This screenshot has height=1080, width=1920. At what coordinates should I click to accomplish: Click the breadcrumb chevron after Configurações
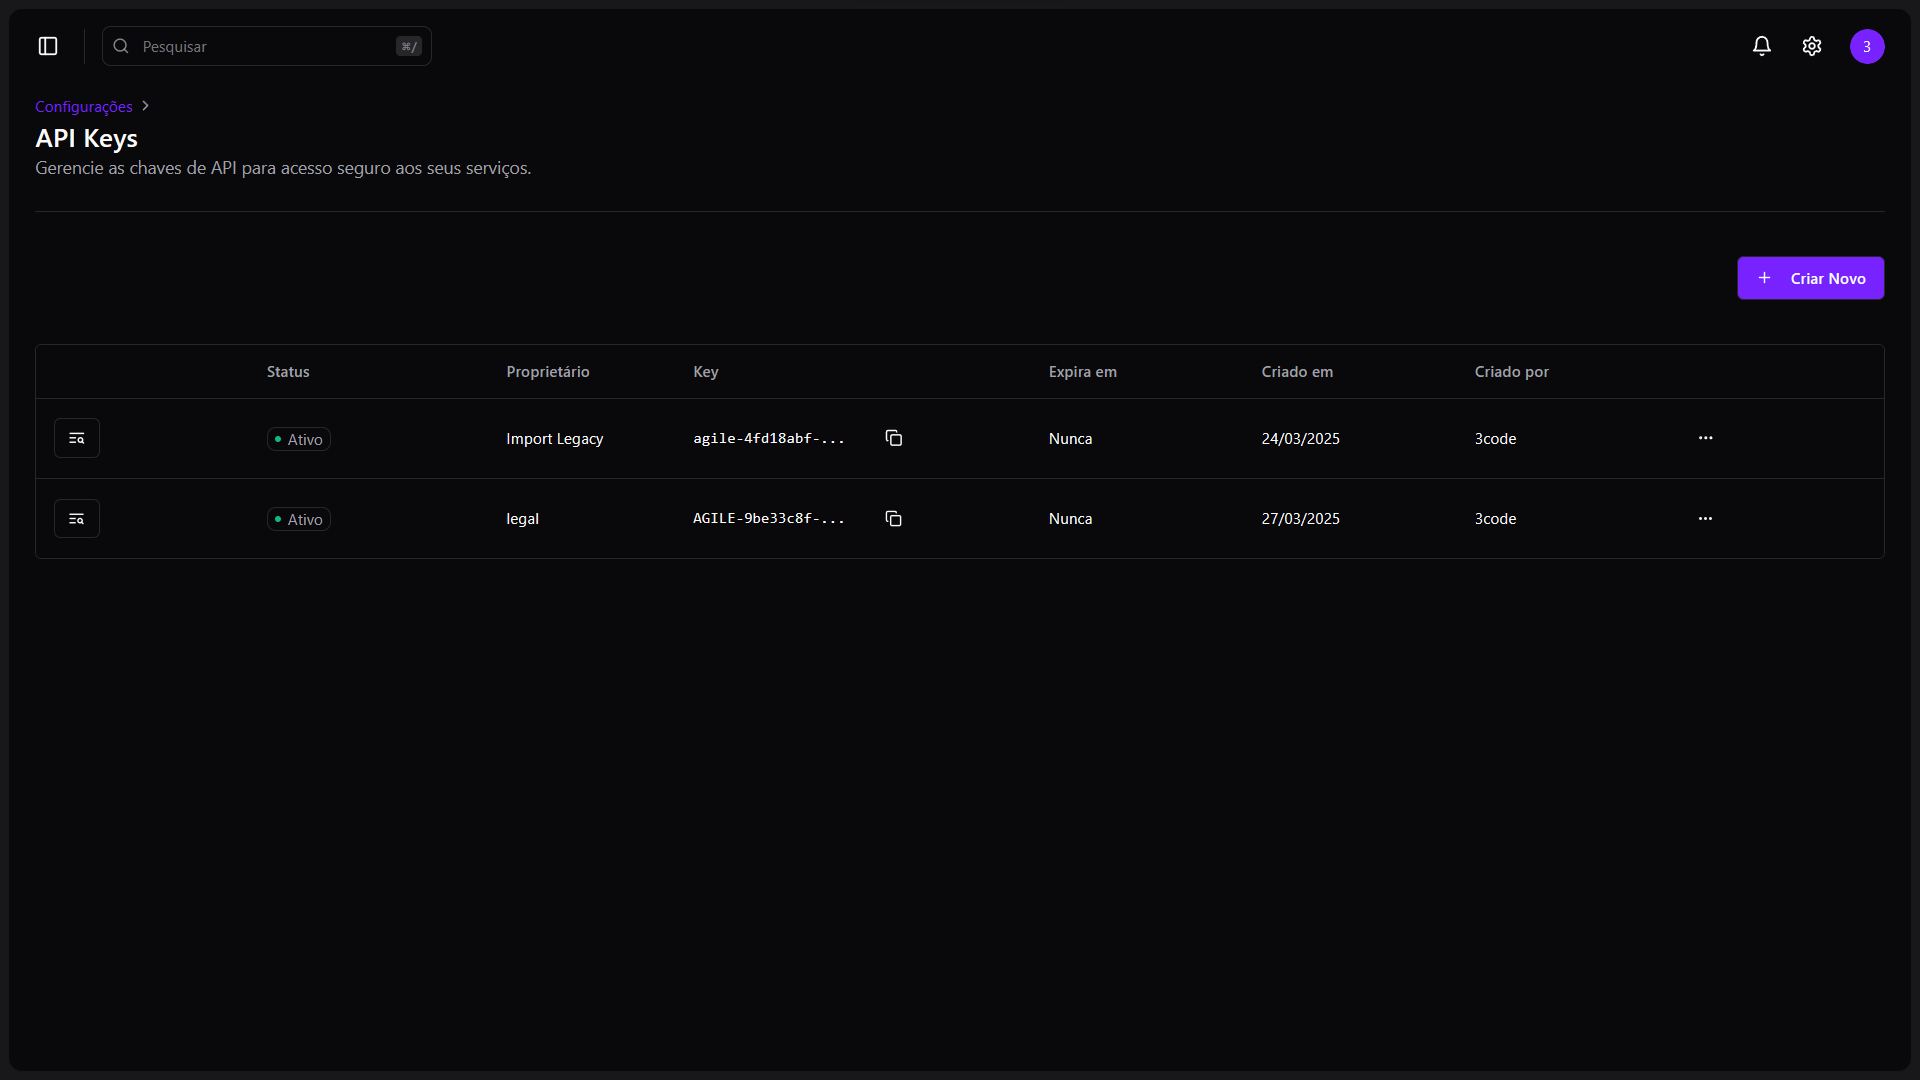[x=145, y=106]
